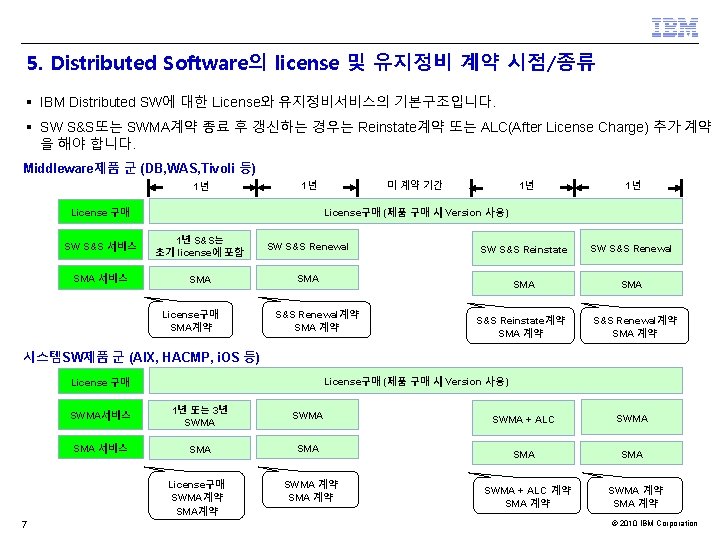This screenshot has height=540, width=720.
Task: Click the SMA box beneath "1년 또는 3년 SWMA"
Action: pyautogui.click(x=200, y=449)
